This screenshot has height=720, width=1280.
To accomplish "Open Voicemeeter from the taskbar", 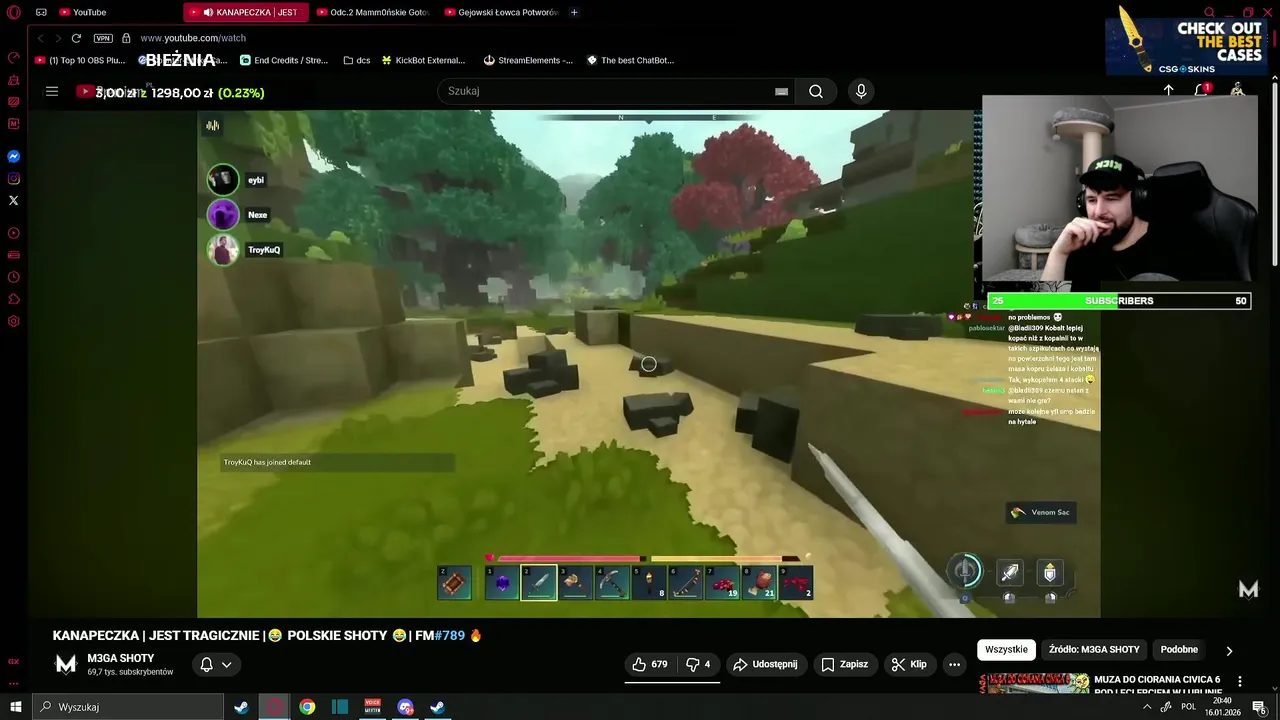I will point(372,707).
